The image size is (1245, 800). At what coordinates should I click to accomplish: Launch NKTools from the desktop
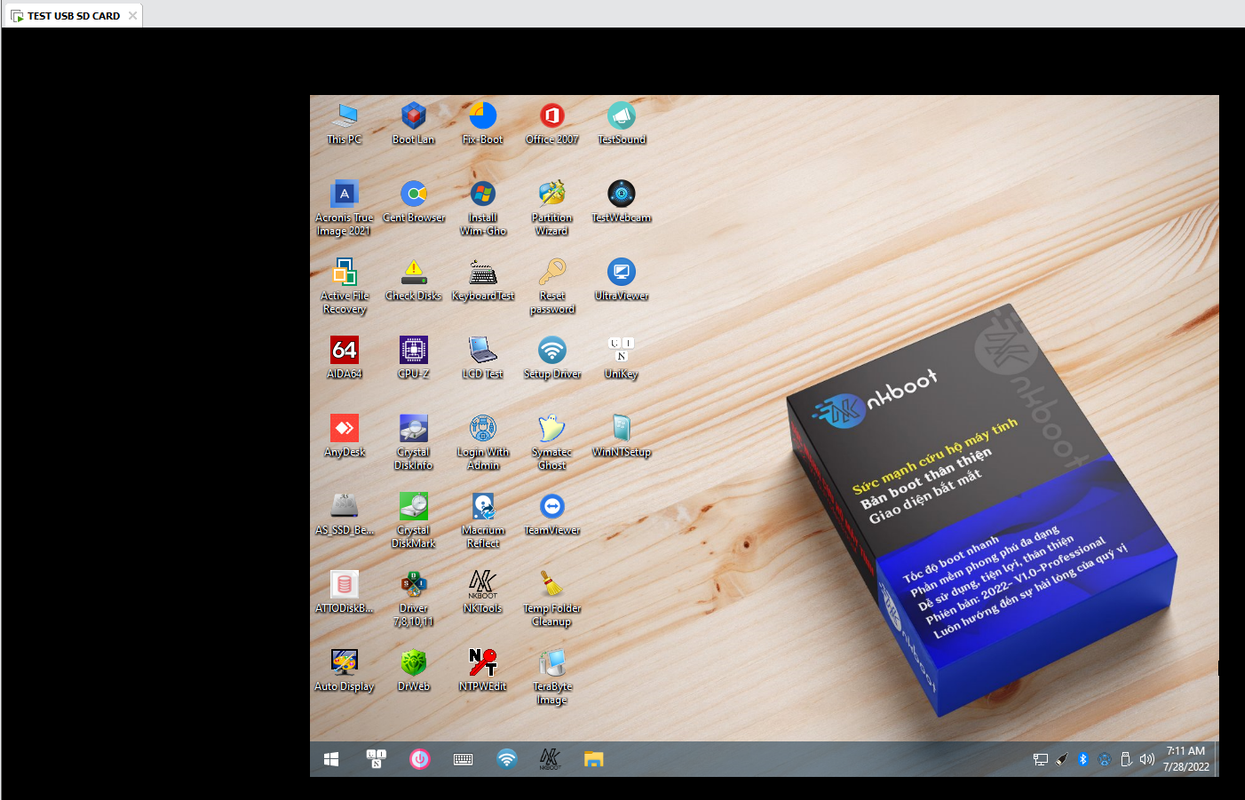[x=483, y=592]
